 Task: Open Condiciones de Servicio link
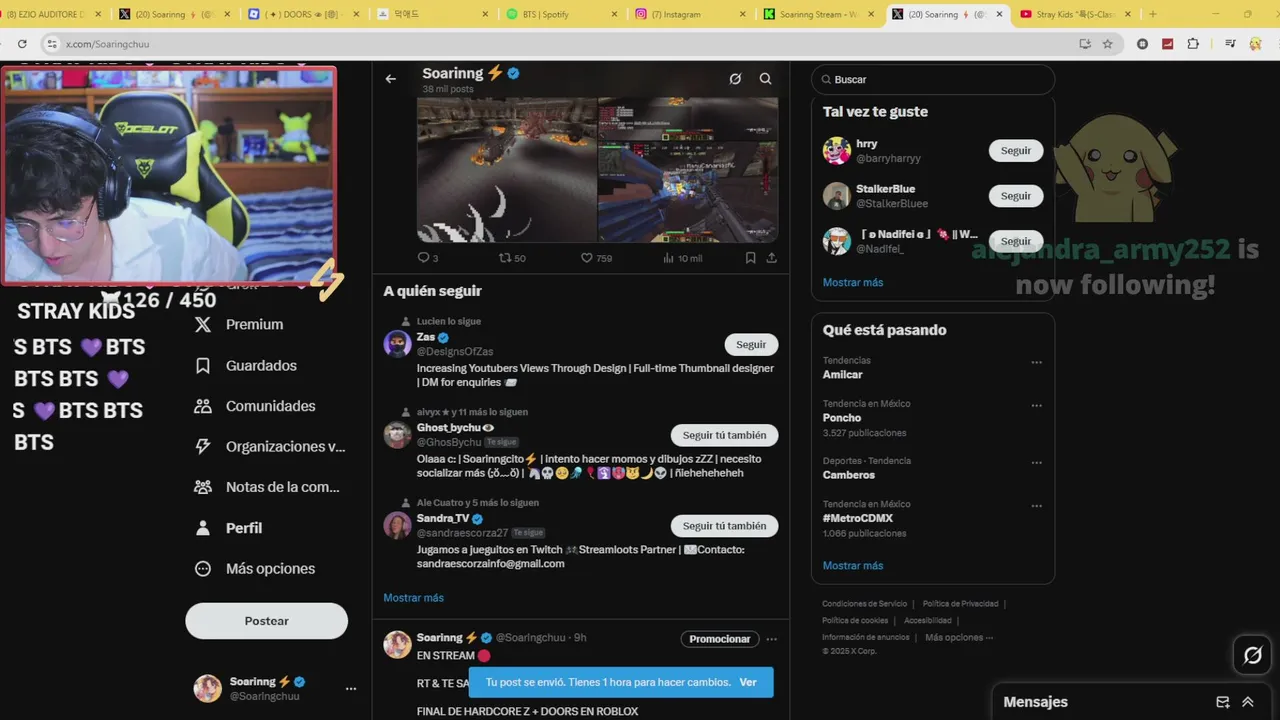click(865, 604)
